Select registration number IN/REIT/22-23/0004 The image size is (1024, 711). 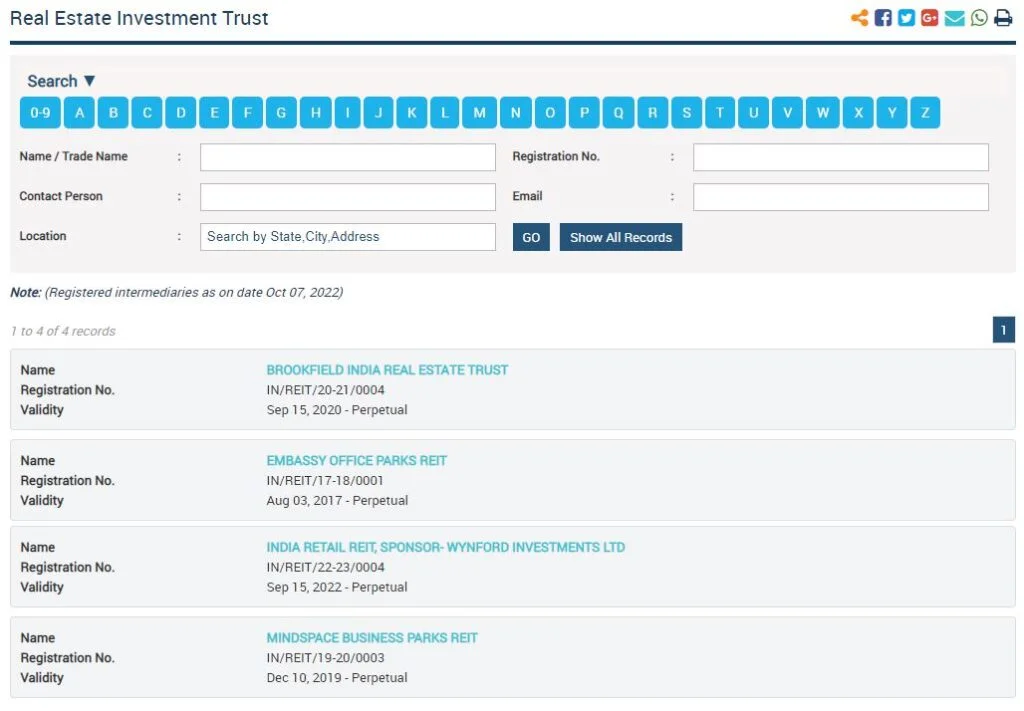(325, 567)
